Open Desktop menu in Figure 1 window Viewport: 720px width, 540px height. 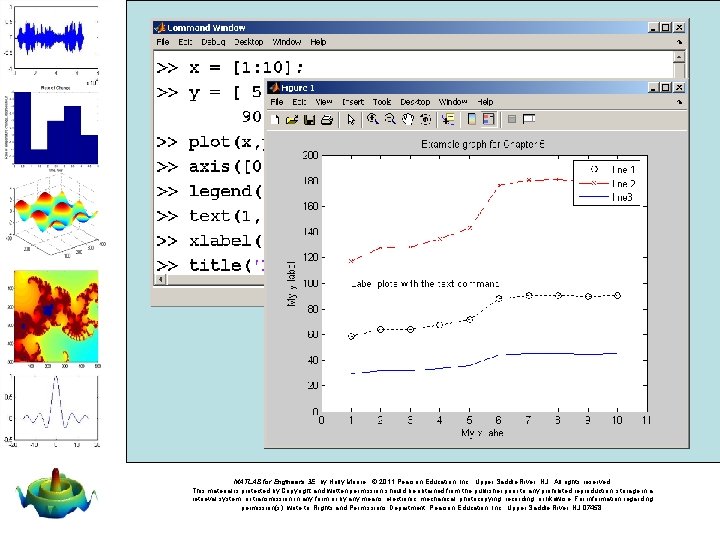click(415, 102)
